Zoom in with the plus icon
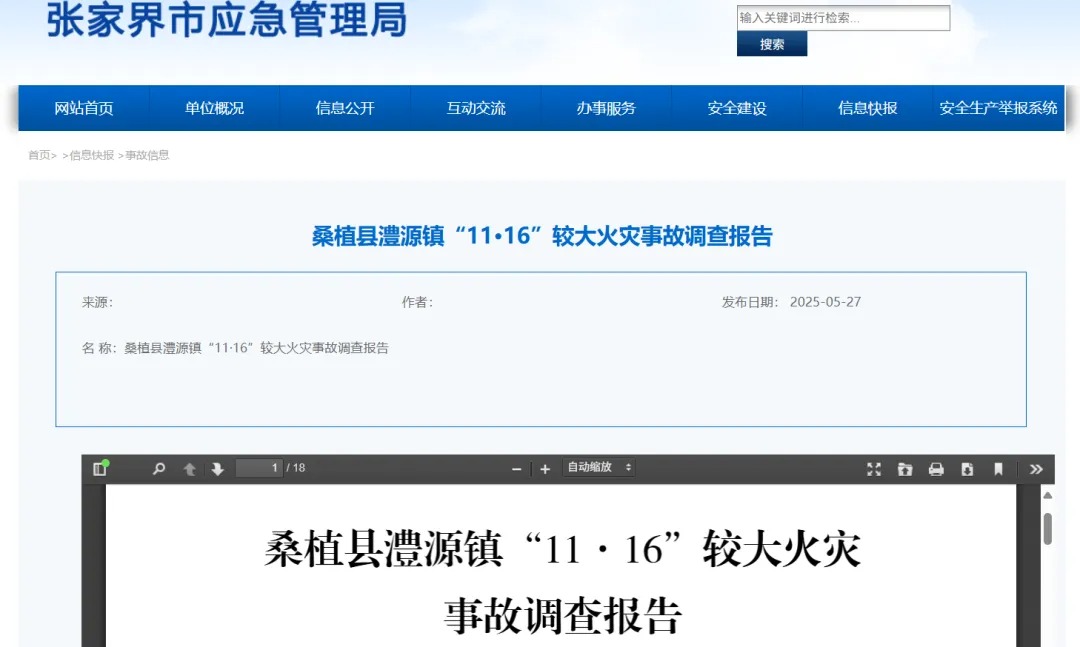This screenshot has width=1080, height=647. coord(545,469)
